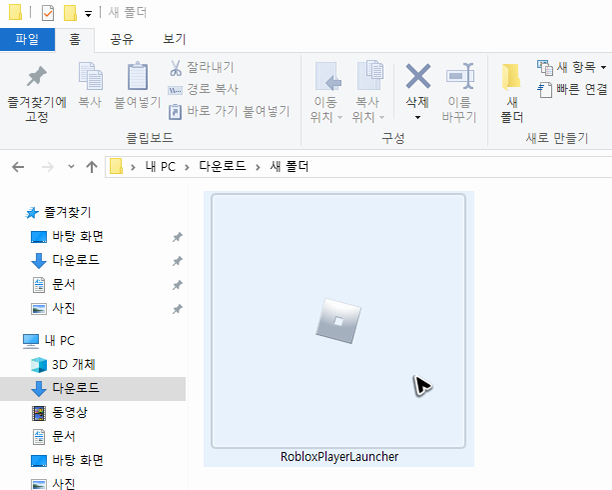Screen dimensions: 612x490
Task: Click the Up one level arrow
Action: point(92,167)
